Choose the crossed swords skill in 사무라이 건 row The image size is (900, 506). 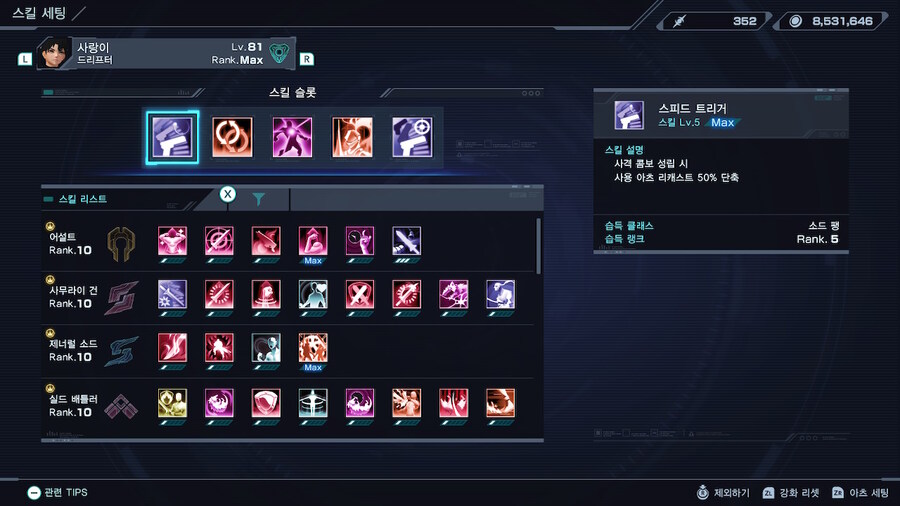coord(360,294)
